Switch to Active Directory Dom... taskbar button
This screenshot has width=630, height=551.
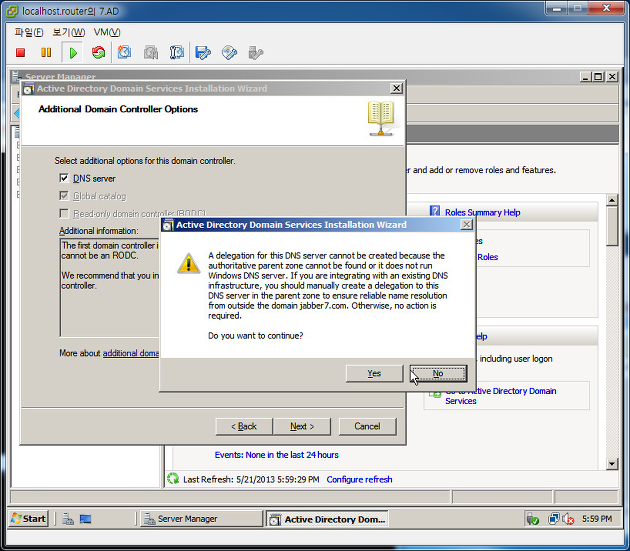click(327, 519)
